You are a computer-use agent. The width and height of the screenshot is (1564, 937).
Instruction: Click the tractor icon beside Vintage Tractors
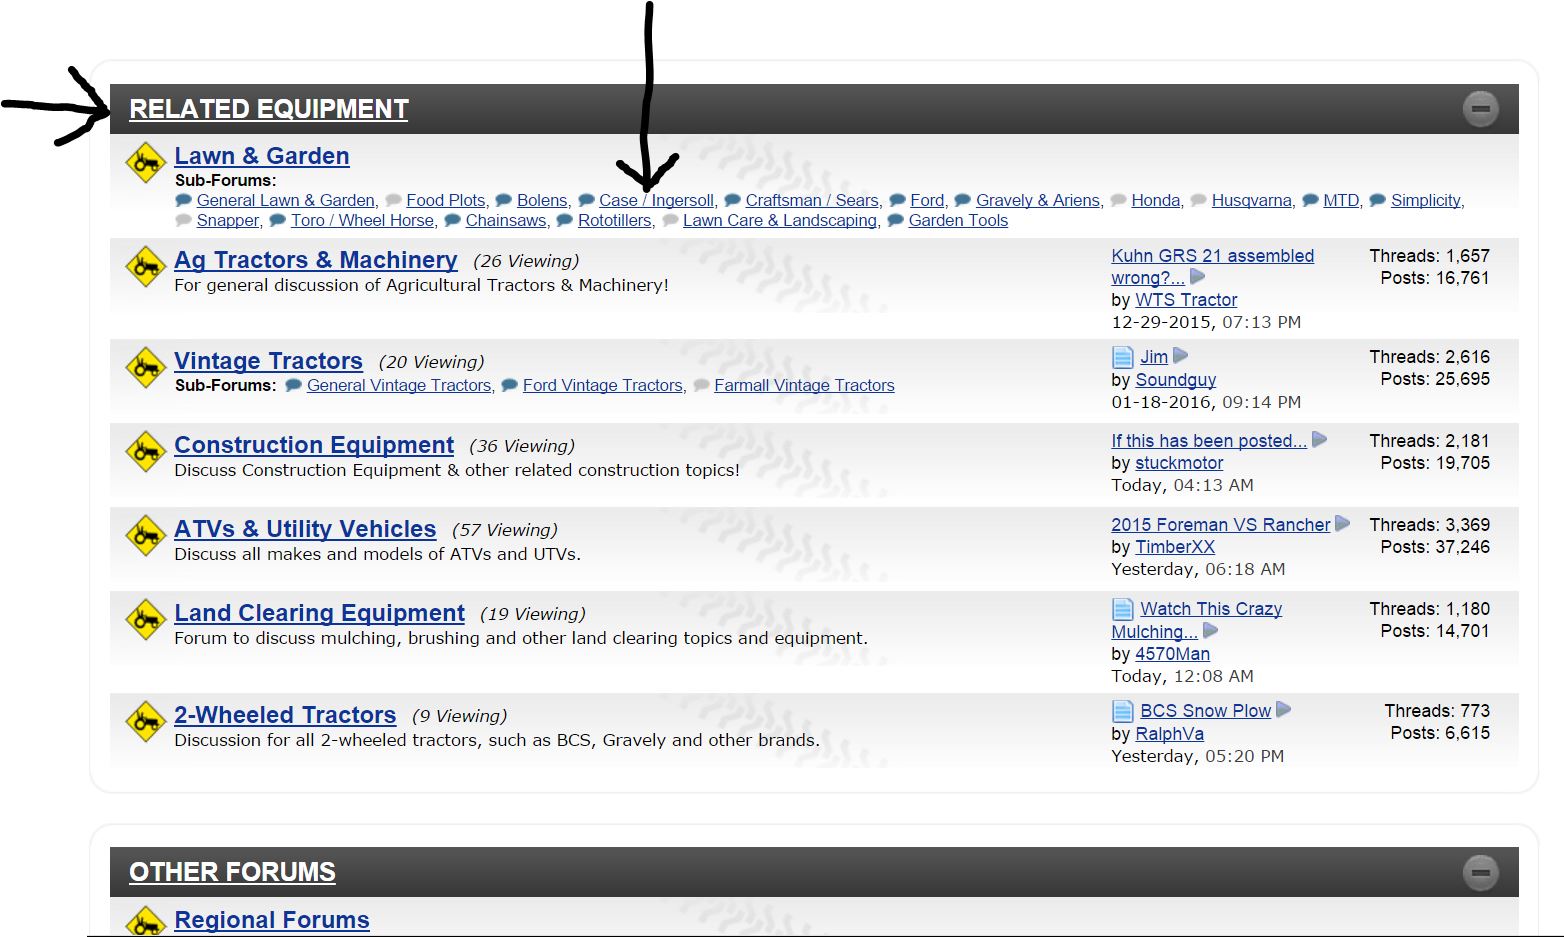coord(145,367)
